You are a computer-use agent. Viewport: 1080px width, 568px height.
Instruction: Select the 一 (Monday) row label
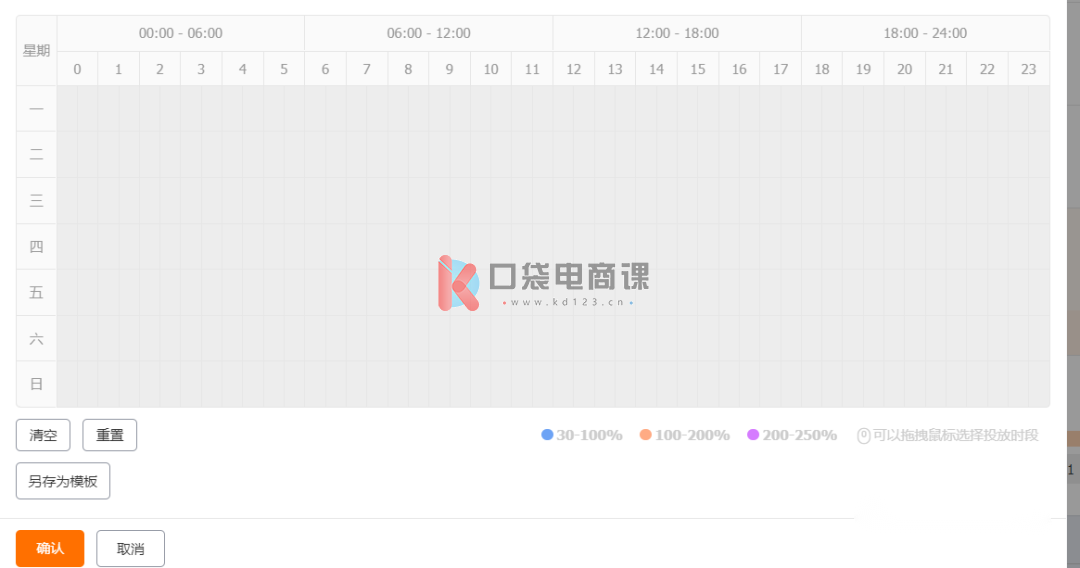coord(37,109)
